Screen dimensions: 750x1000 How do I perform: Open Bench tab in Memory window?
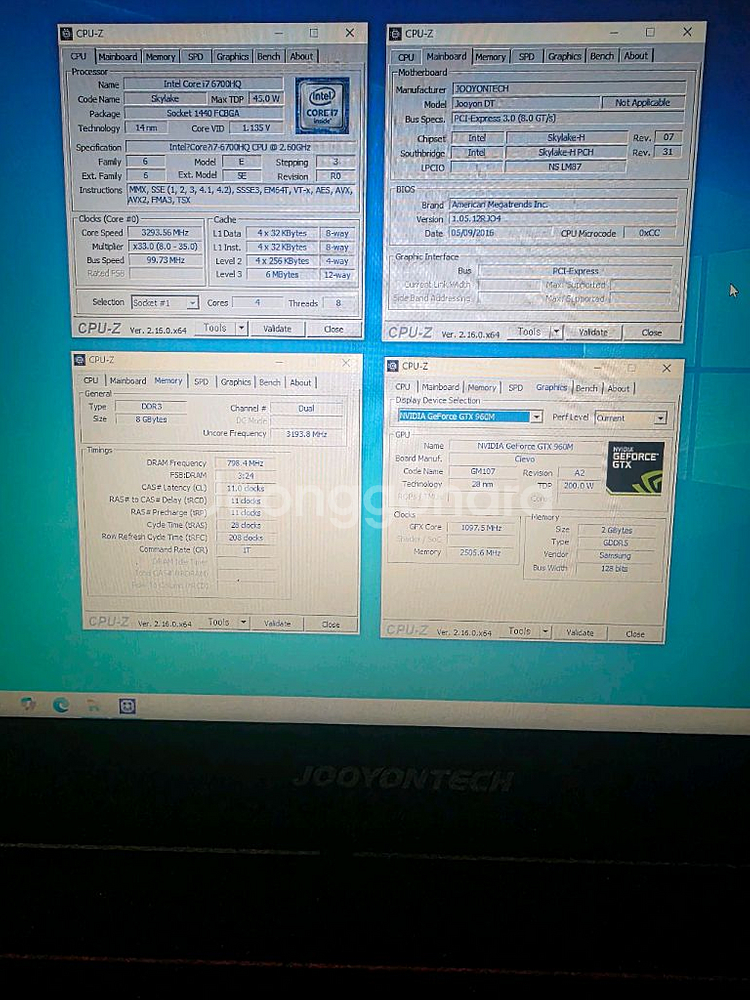[x=269, y=382]
